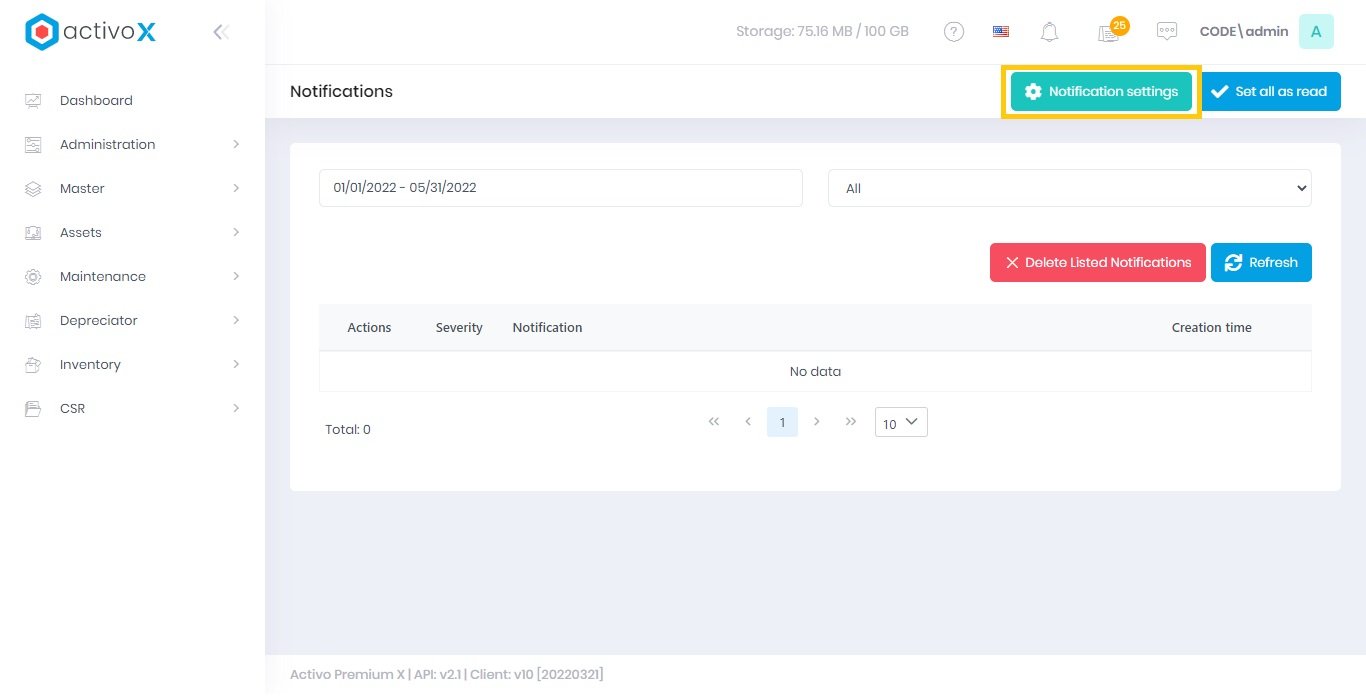Click the Notification settings button
Image resolution: width=1366 pixels, height=696 pixels.
point(1101,91)
